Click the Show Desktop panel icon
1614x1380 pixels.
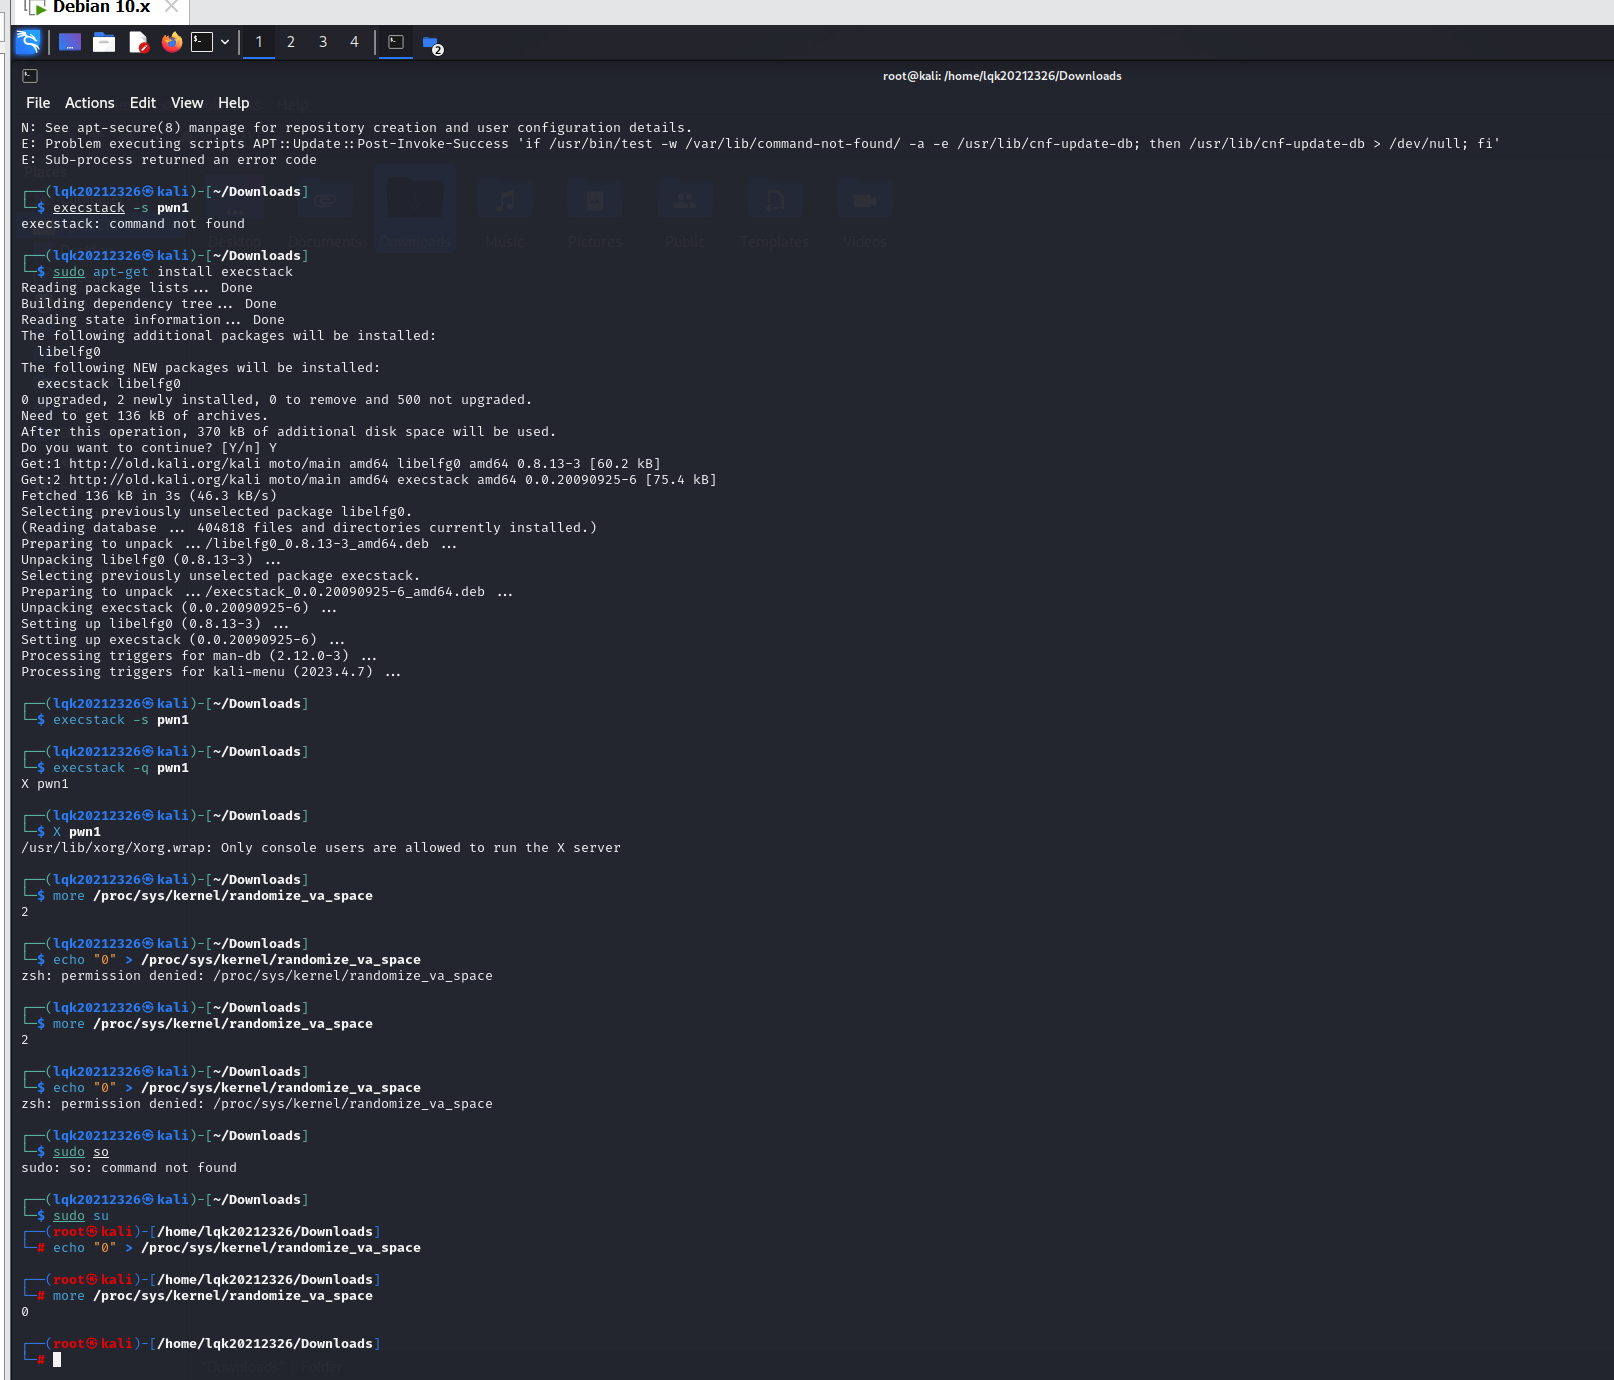[x=70, y=42]
